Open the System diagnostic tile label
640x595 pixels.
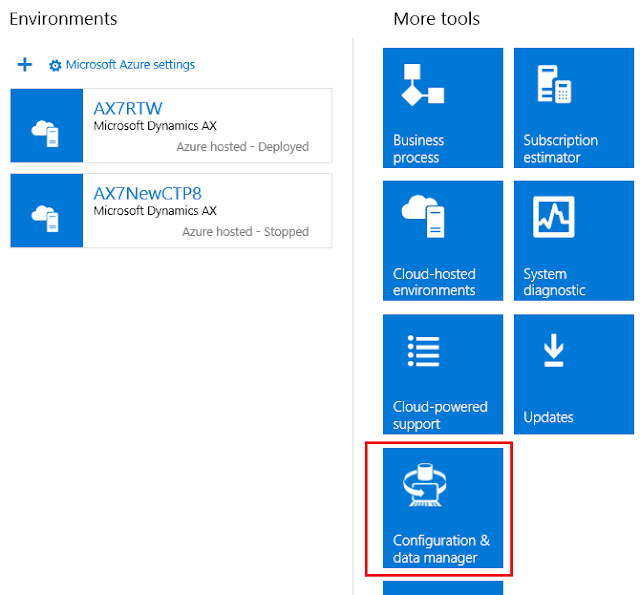(x=554, y=282)
